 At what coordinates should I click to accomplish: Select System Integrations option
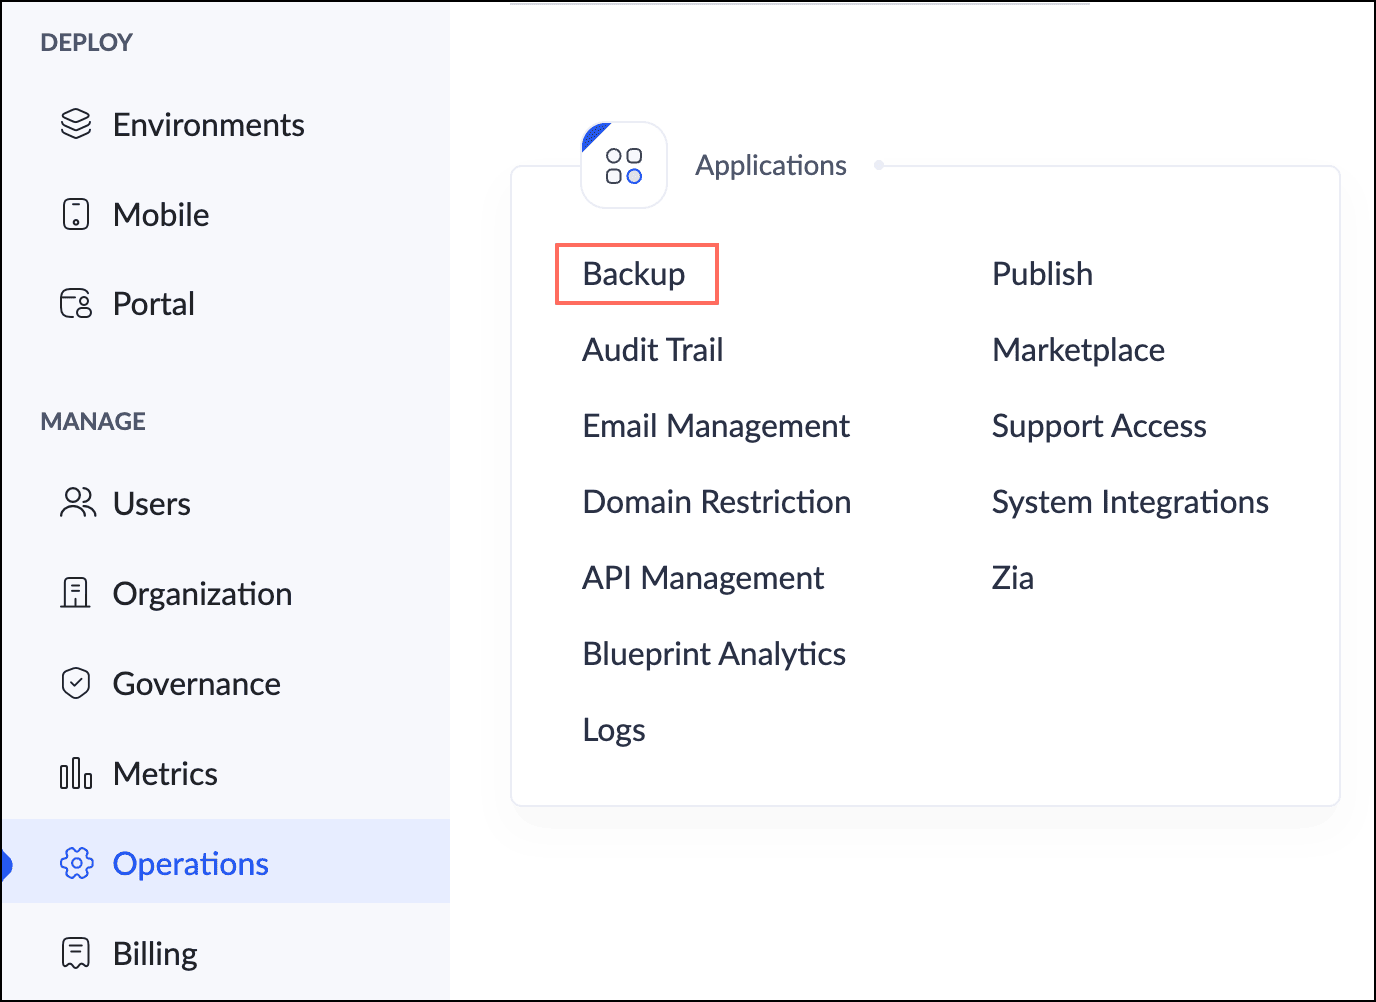pos(1130,502)
